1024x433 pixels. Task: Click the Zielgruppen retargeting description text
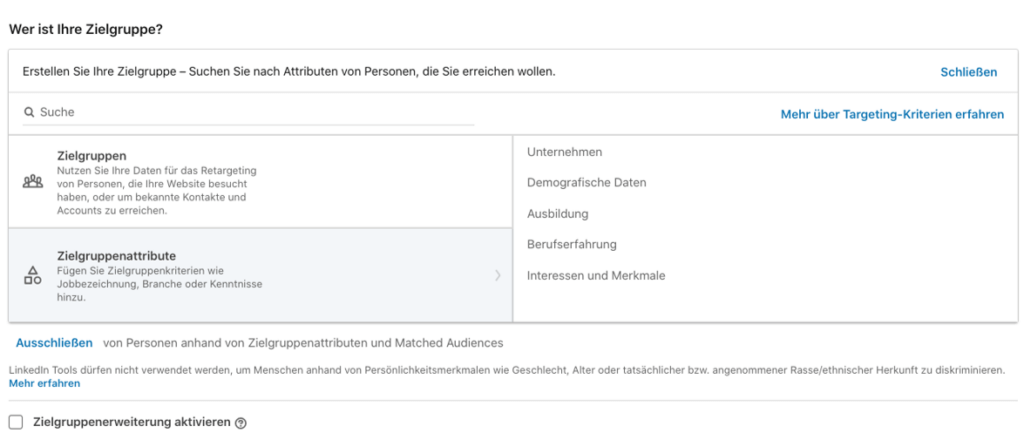[x=157, y=190]
